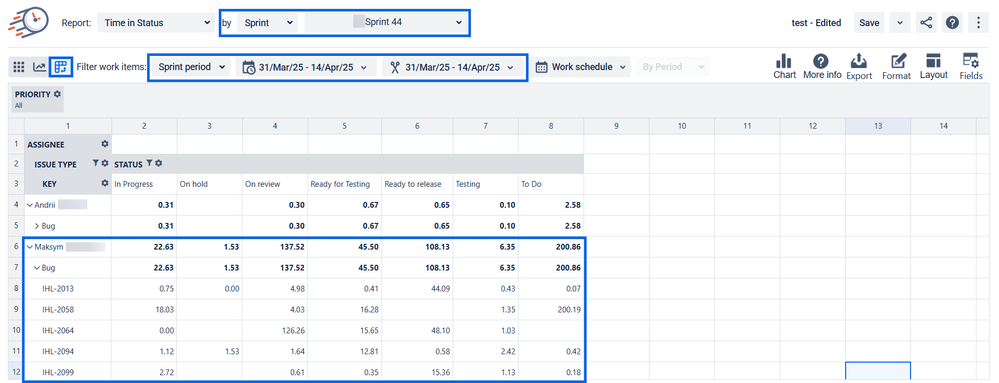Open the ISSUE TYPE gear settings
999x383 pixels.
(105, 164)
